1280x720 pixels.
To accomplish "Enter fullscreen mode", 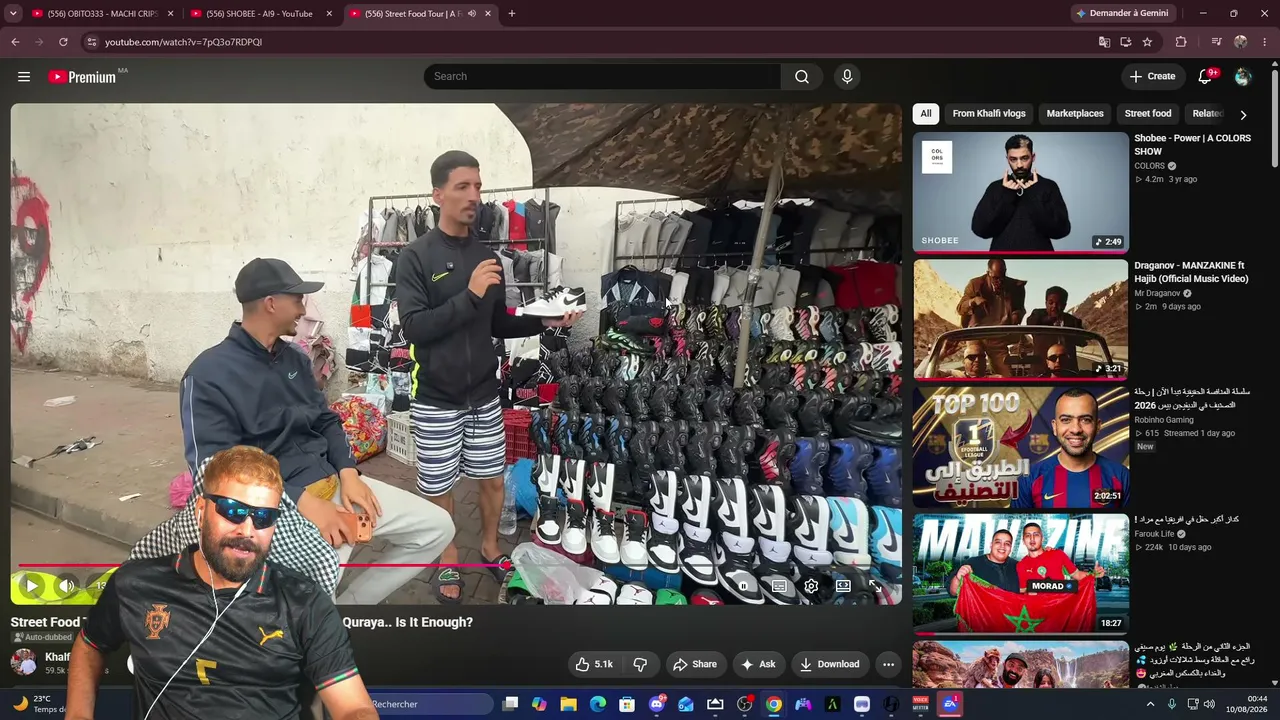I will coord(875,586).
